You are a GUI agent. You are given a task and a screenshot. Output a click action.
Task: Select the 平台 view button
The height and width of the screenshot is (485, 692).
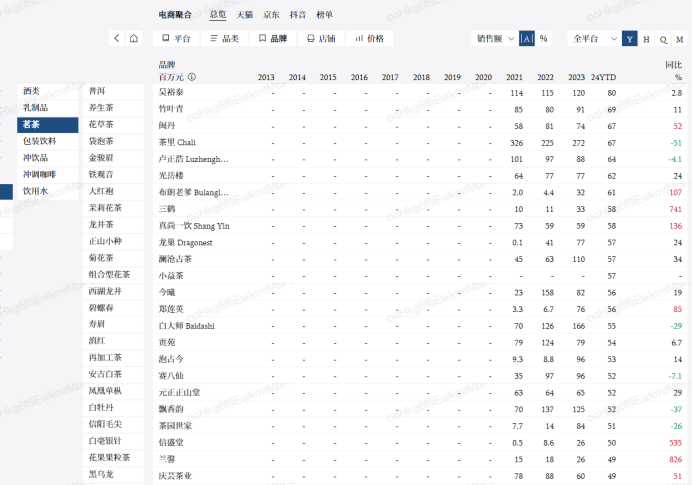pyautogui.click(x=175, y=38)
